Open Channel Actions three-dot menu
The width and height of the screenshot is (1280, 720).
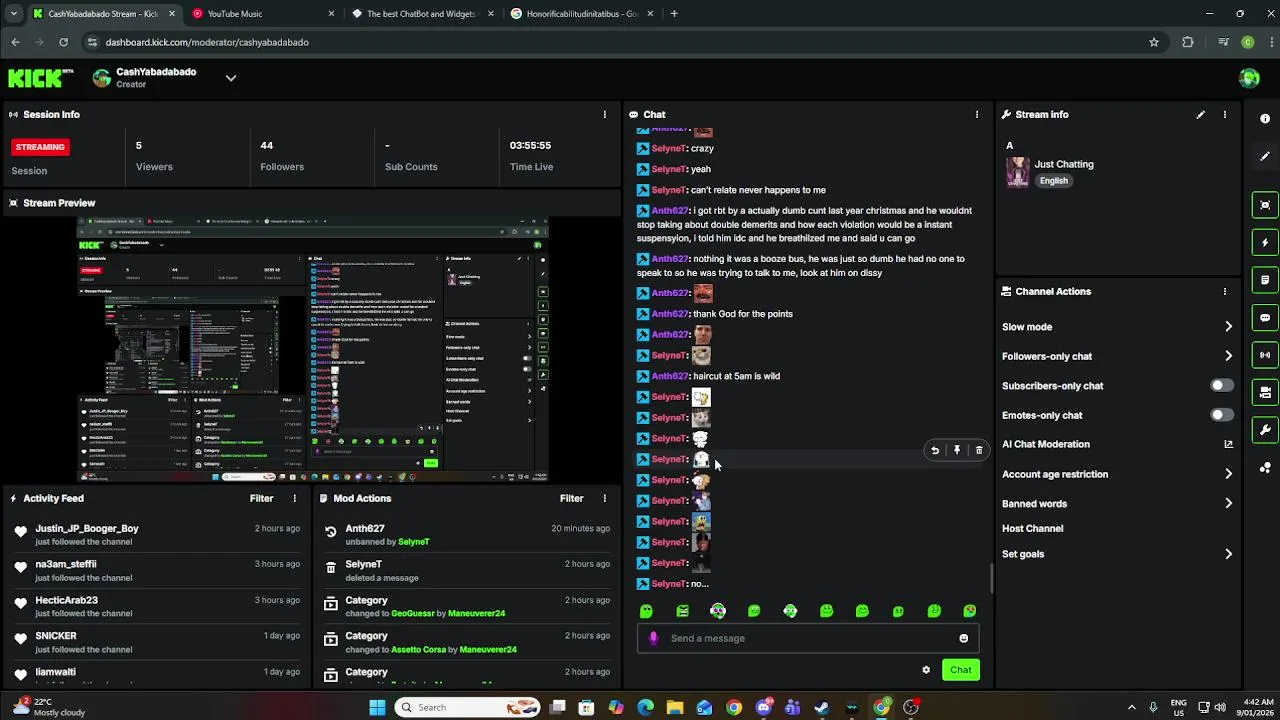[x=1225, y=291]
